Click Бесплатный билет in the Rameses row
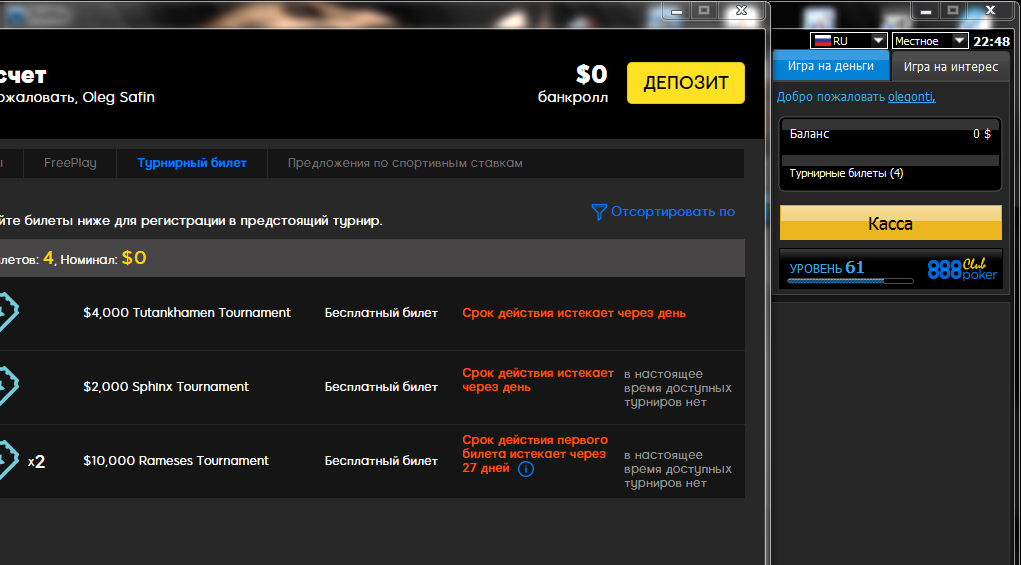 pyautogui.click(x=382, y=462)
